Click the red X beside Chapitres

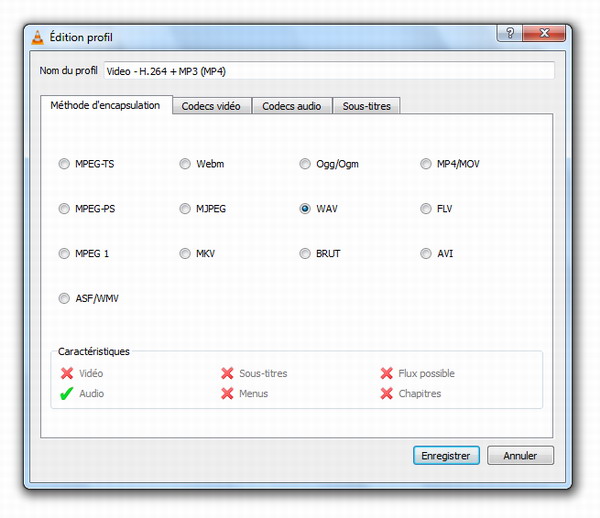(x=386, y=394)
